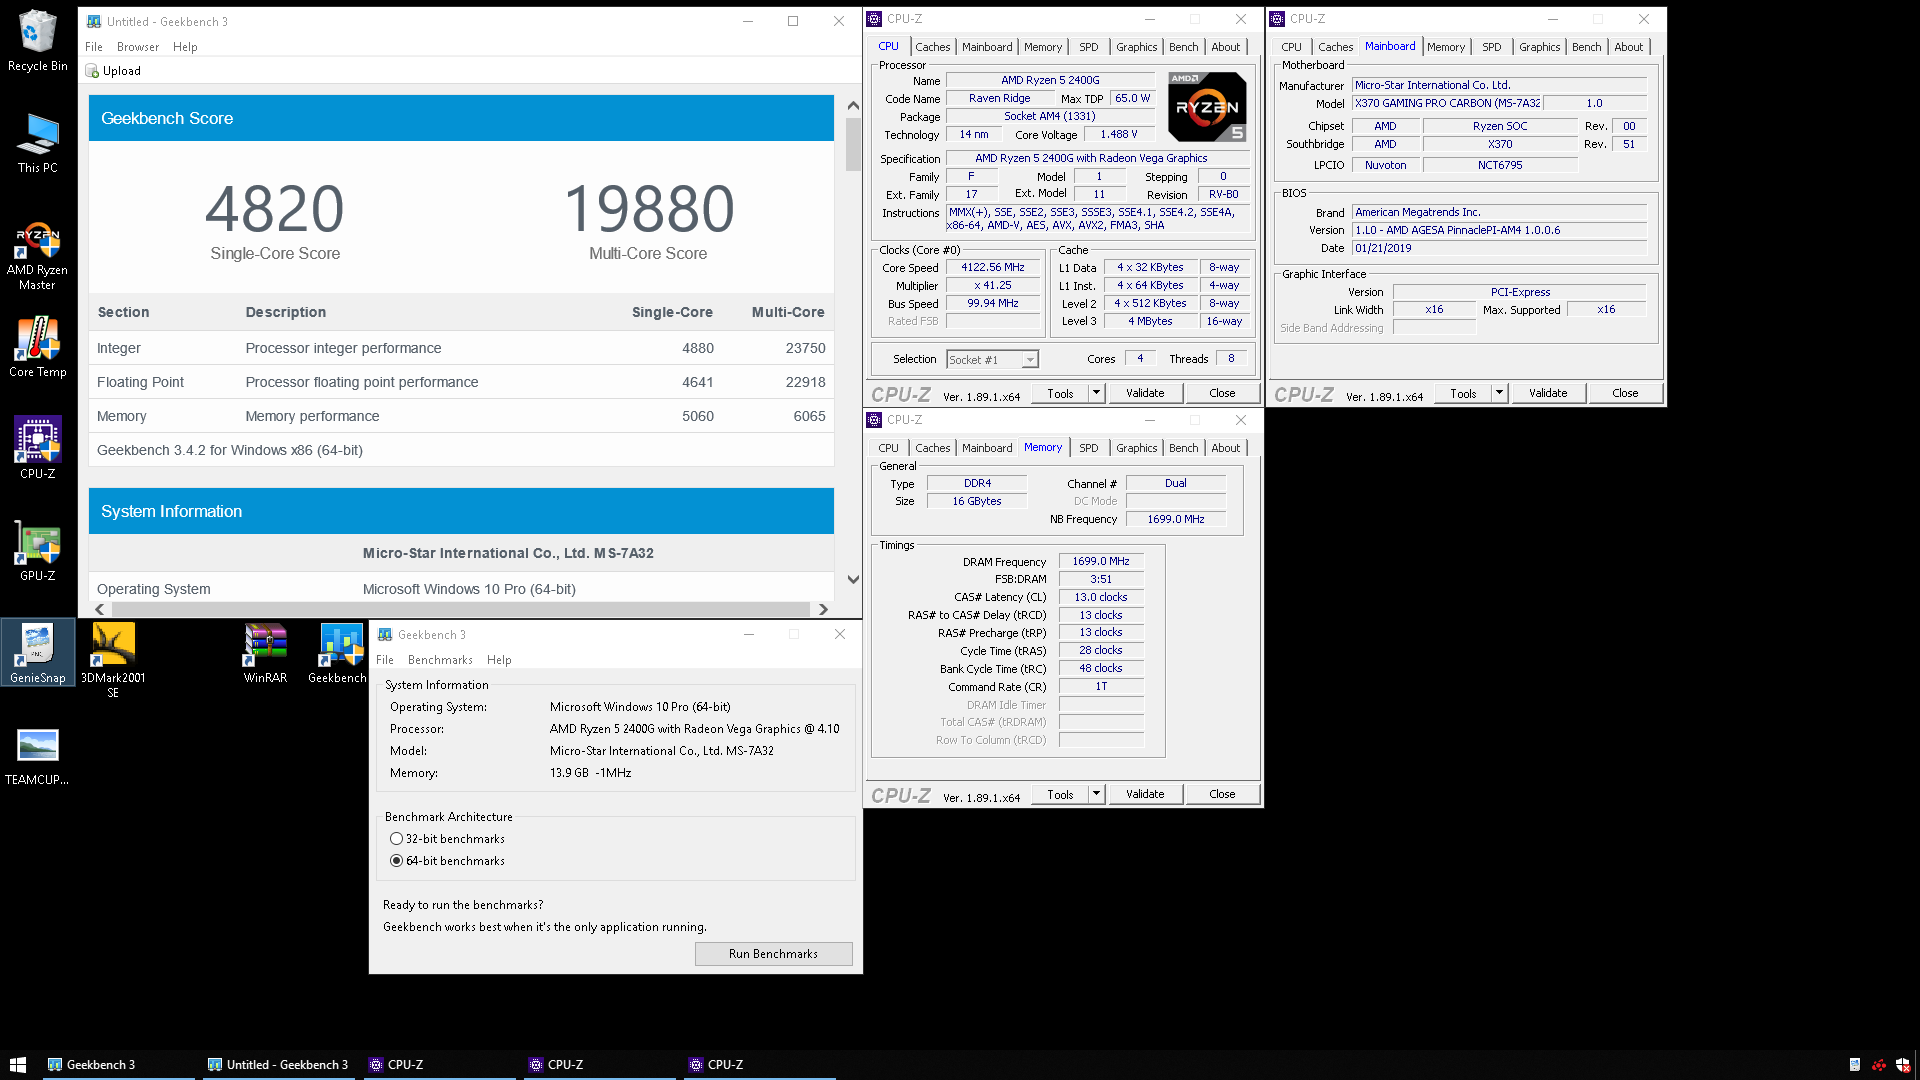
Task: Click horizontal scrollbar in Geekbench results
Action: click(x=460, y=609)
